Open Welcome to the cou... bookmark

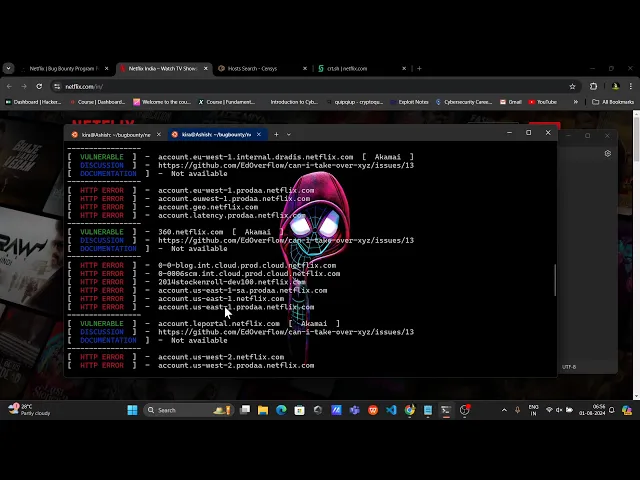pyautogui.click(x=162, y=102)
